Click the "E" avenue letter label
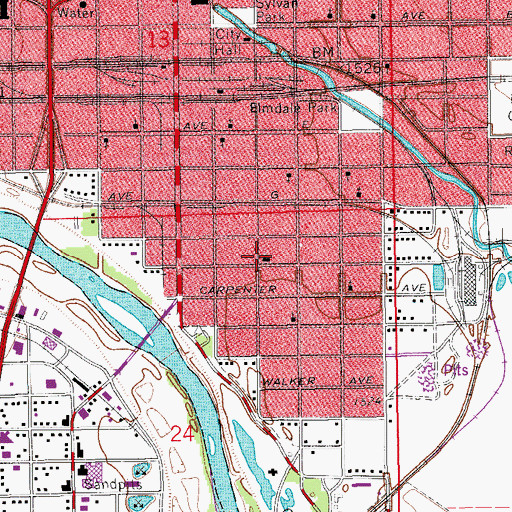512x512 pixels. pyautogui.click(x=305, y=125)
